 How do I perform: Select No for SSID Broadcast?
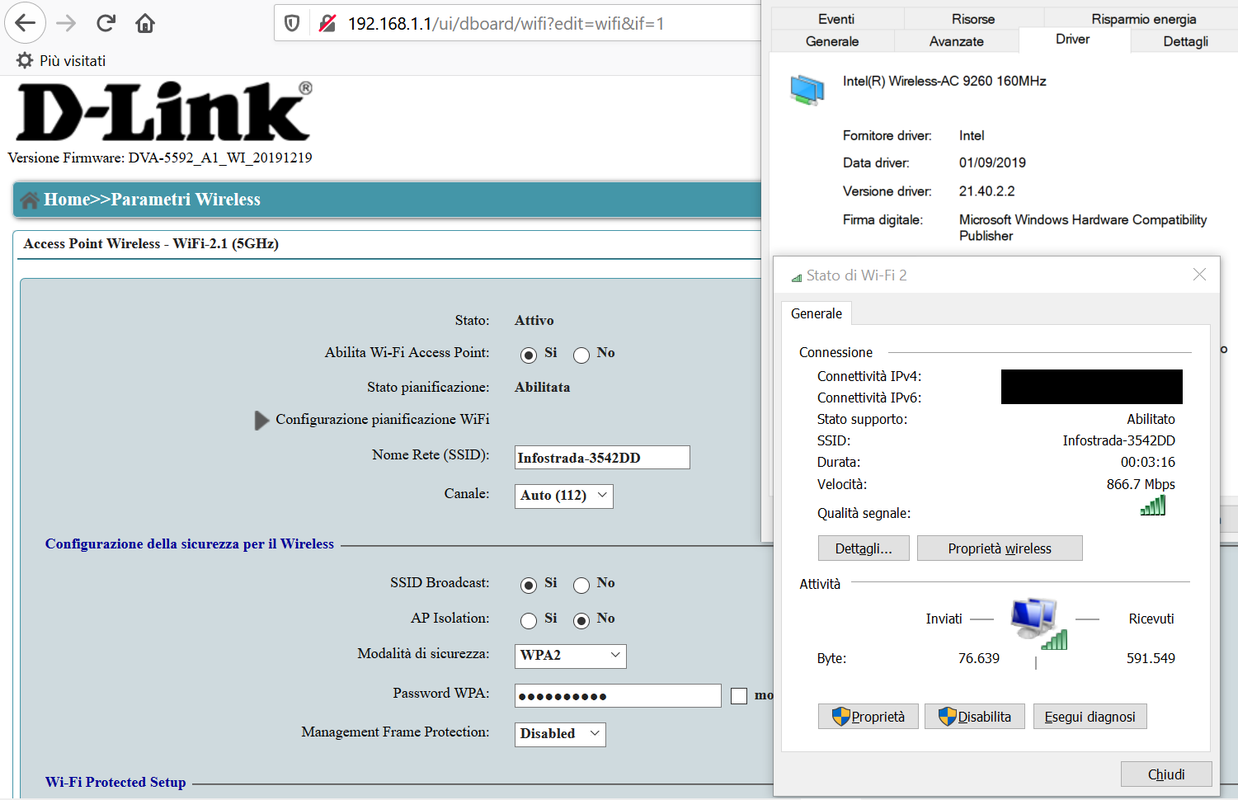pyautogui.click(x=581, y=585)
